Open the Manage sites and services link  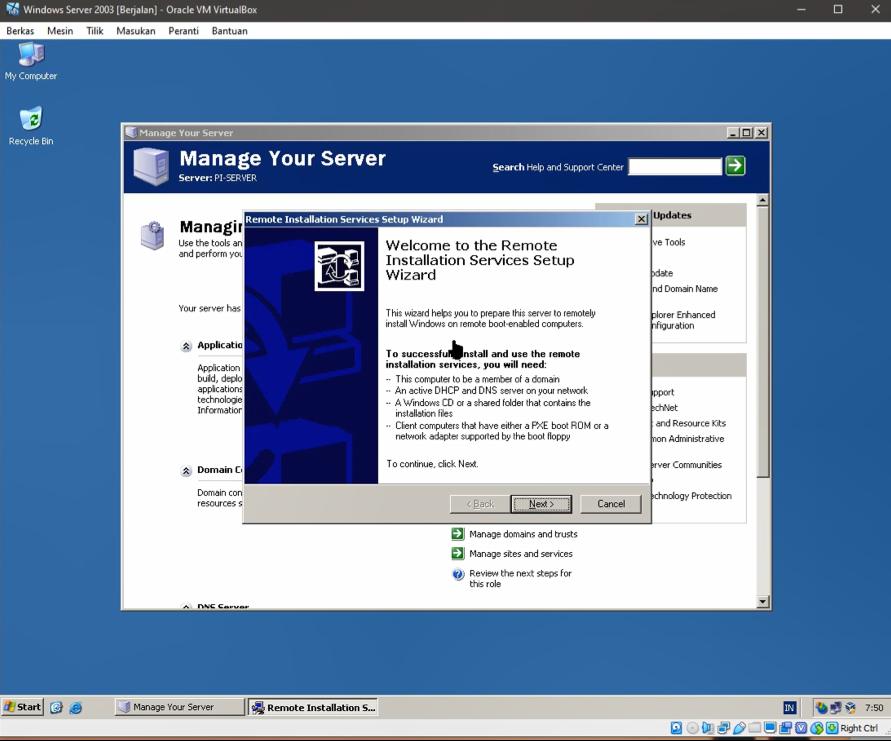coord(521,553)
